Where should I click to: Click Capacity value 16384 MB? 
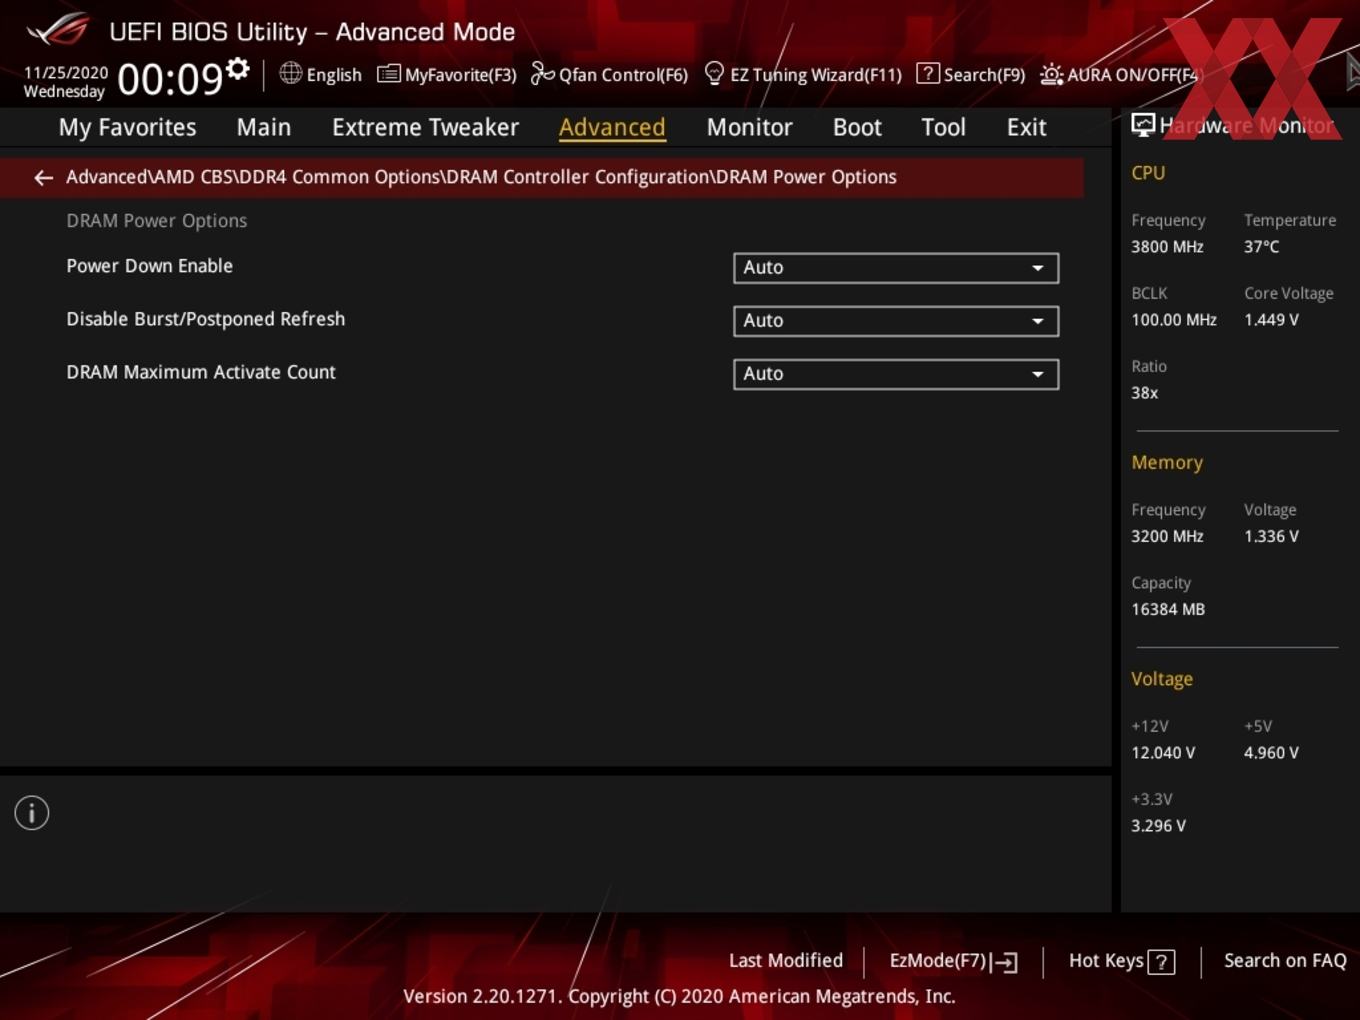[x=1167, y=609]
